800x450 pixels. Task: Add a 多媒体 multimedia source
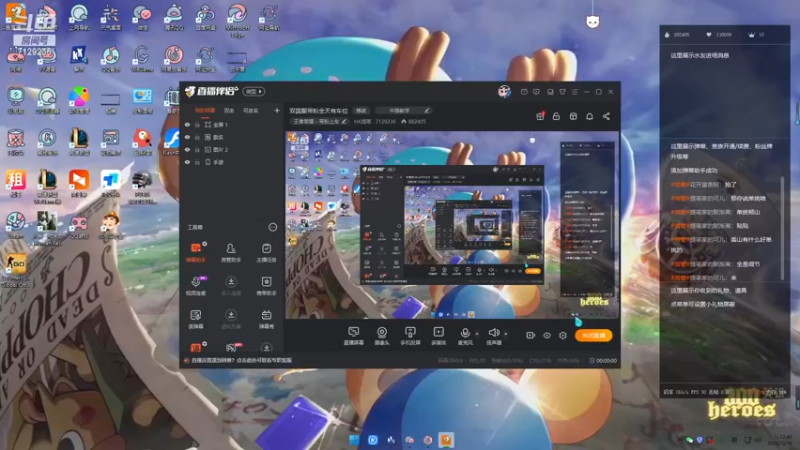(x=439, y=336)
